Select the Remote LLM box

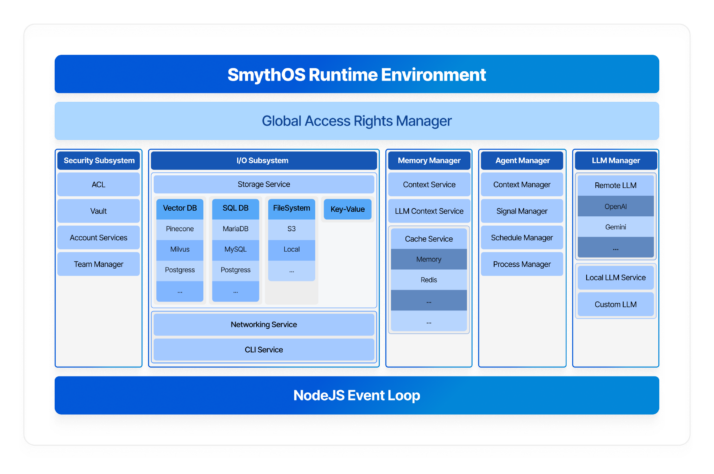click(x=616, y=185)
